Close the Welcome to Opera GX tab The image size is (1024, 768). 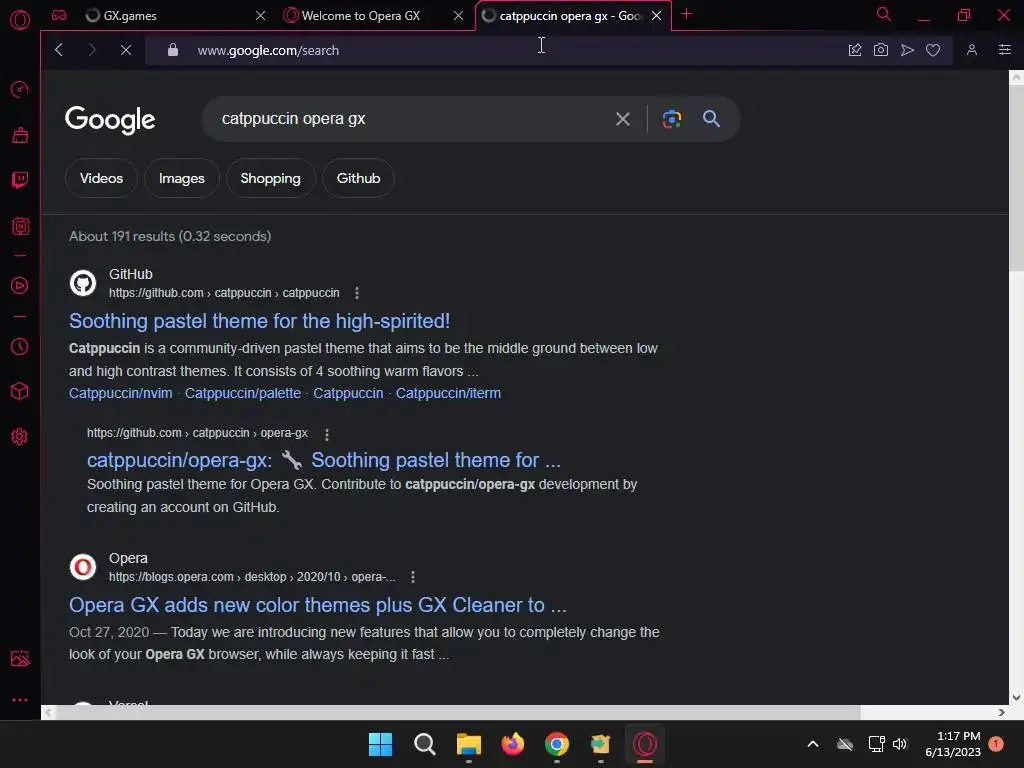point(458,15)
